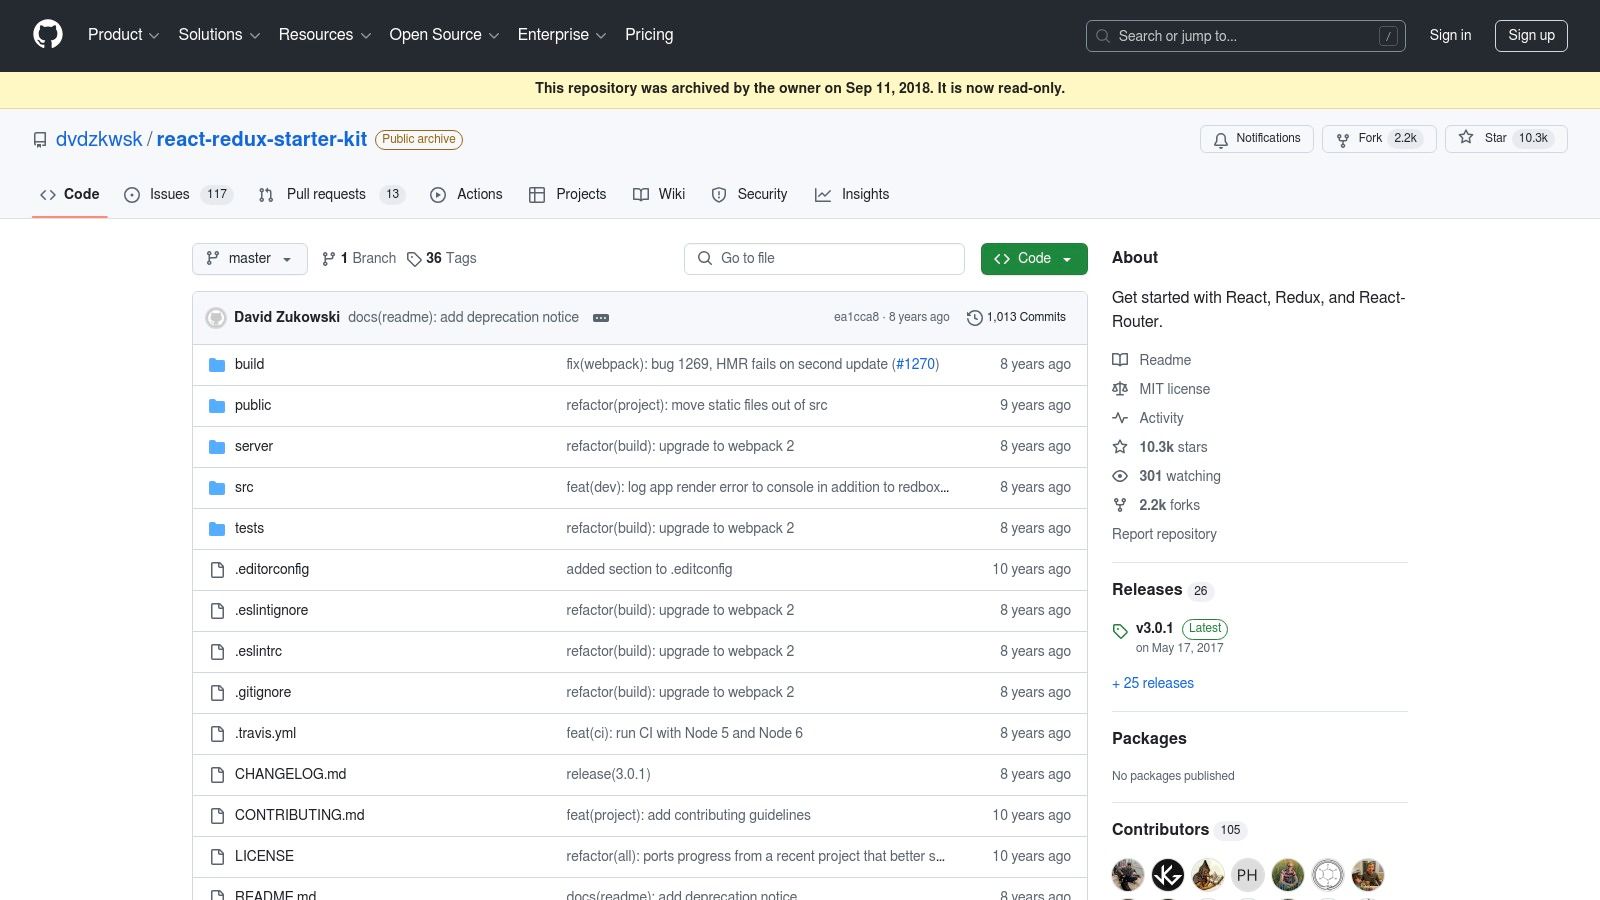1600x900 pixels.
Task: Open the Wiki tab
Action: tap(659, 194)
